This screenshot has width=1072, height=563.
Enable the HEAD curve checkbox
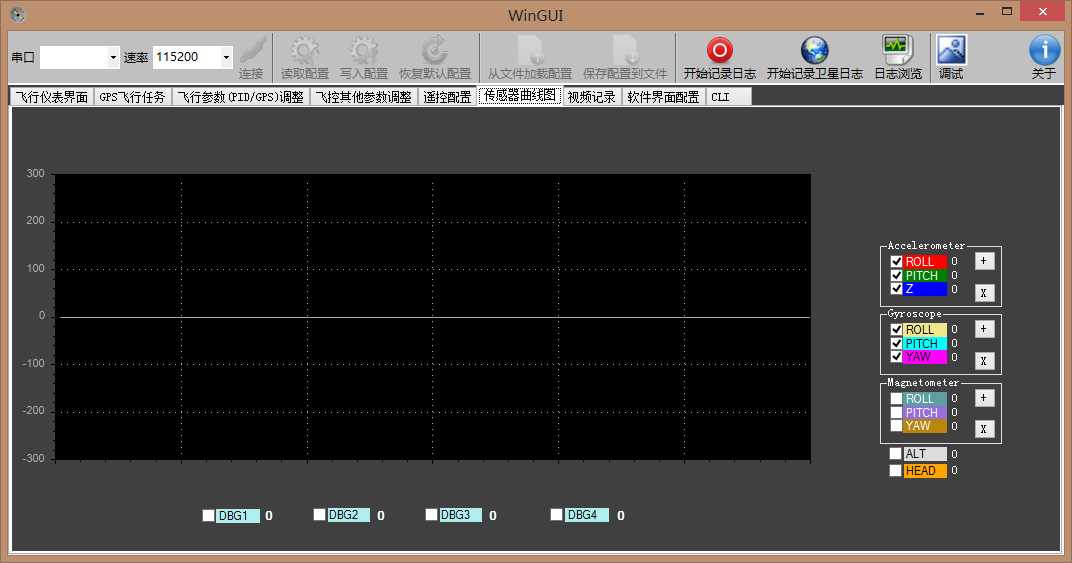[896, 471]
